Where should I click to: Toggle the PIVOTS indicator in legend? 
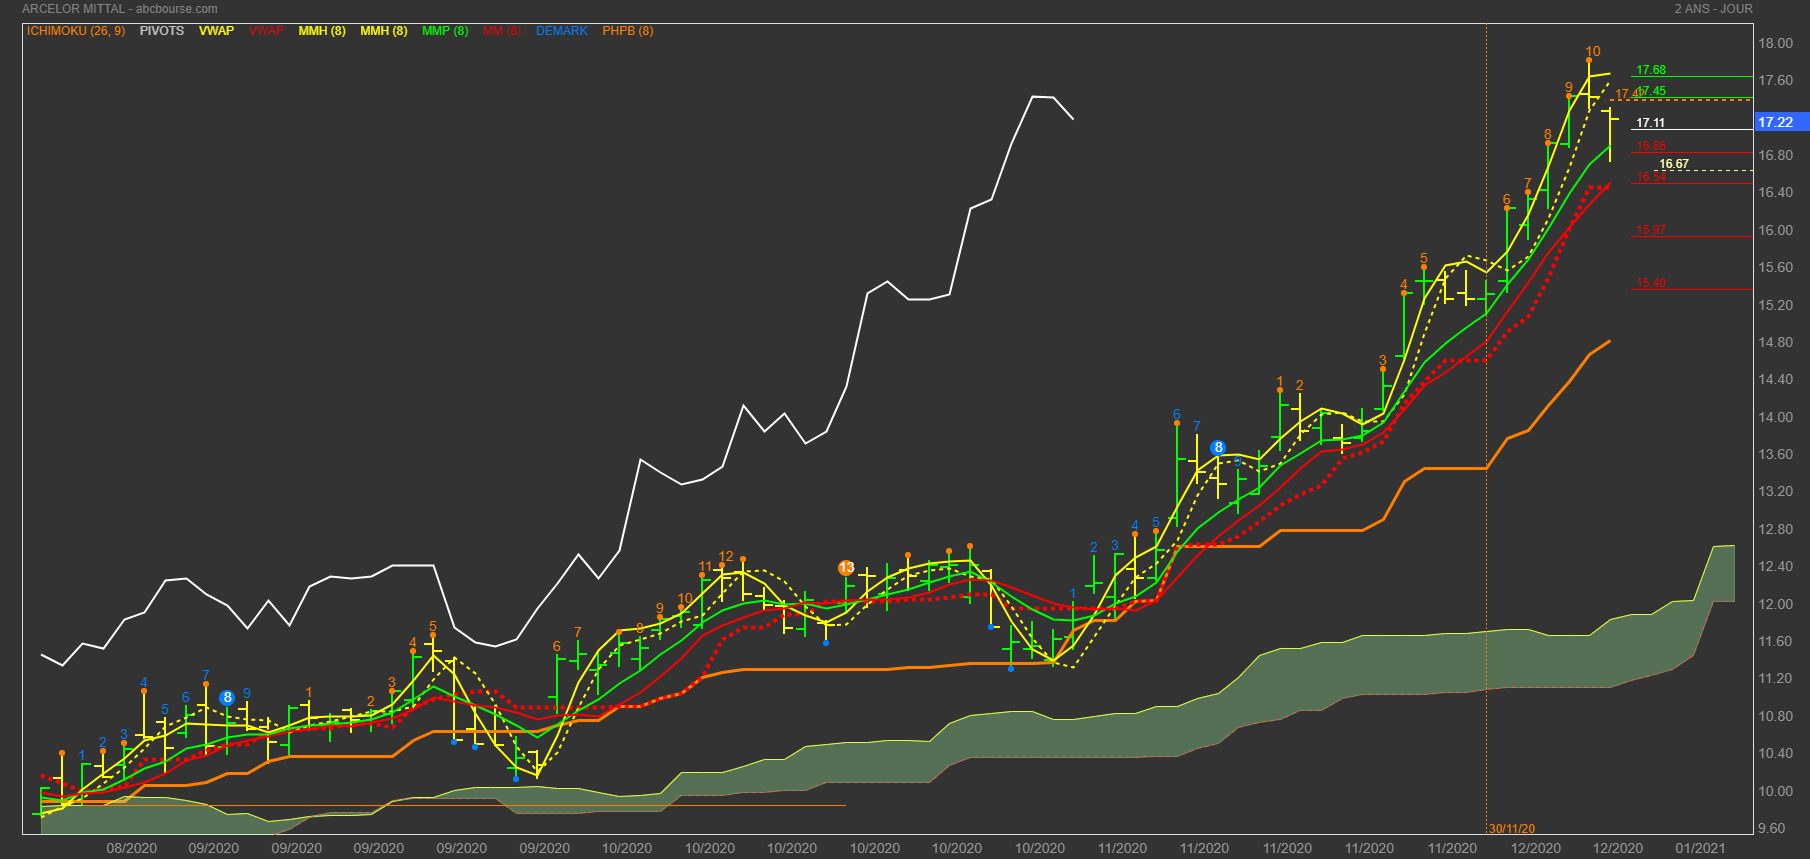pos(162,31)
